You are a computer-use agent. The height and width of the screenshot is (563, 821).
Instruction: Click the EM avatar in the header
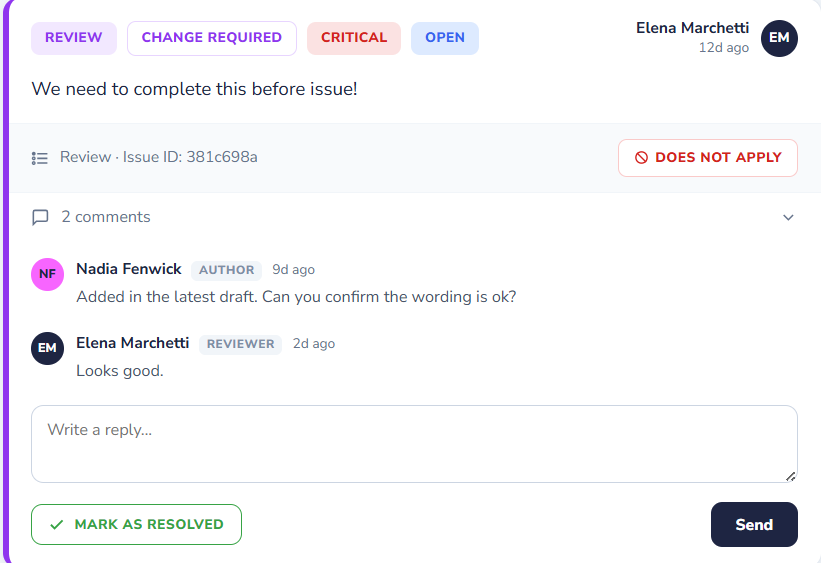779,38
